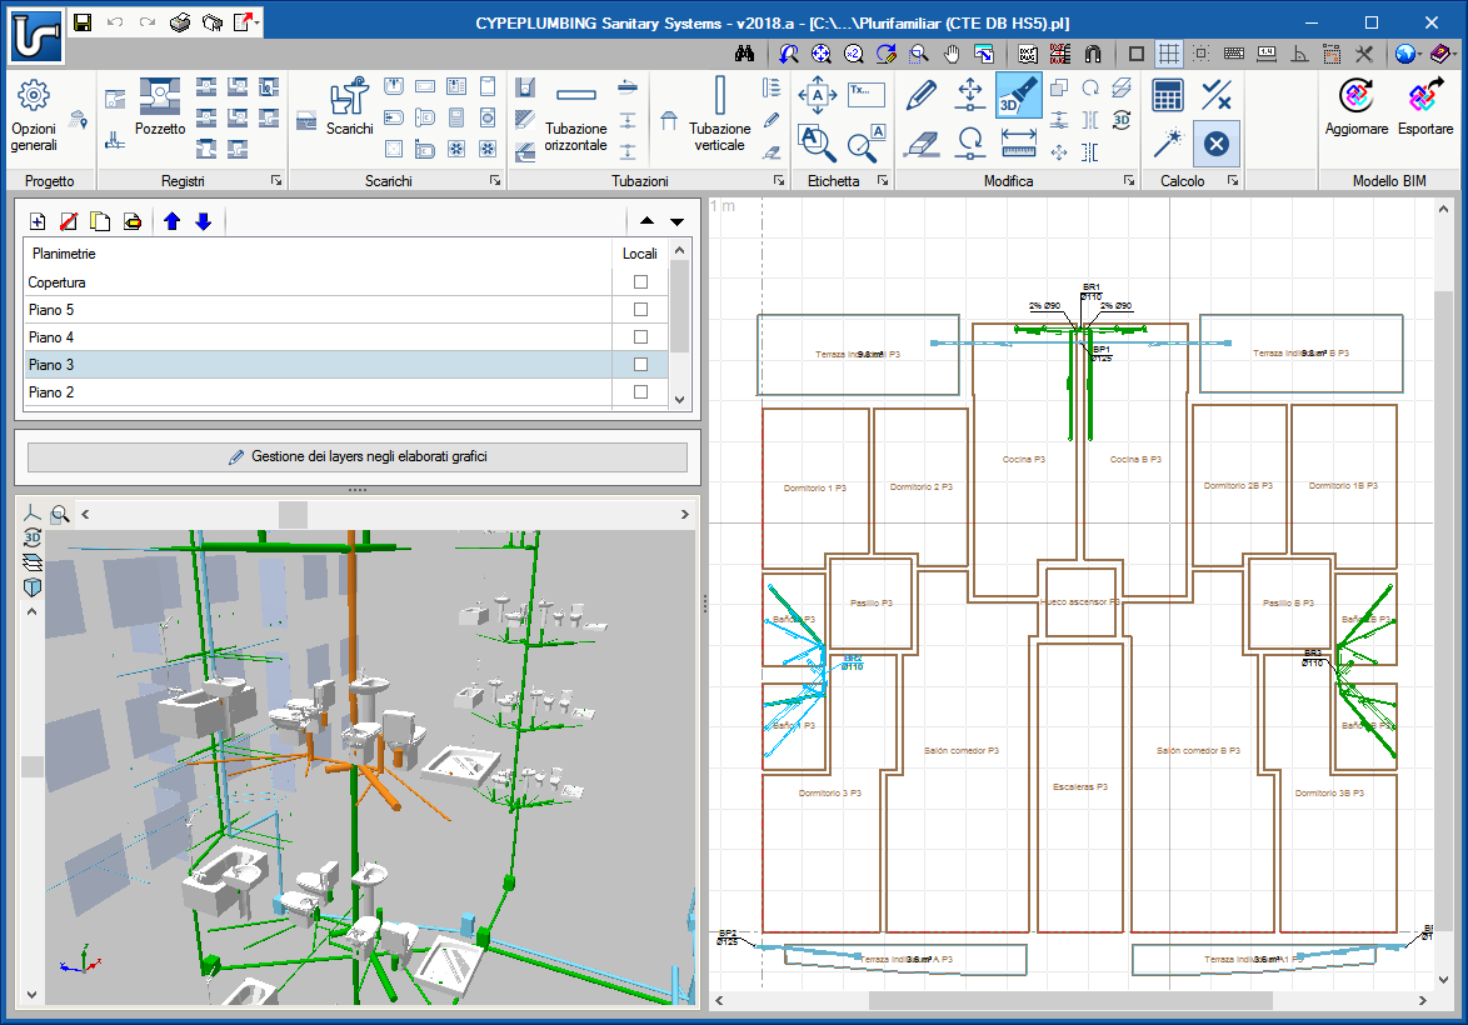Viewport: 1468px width, 1025px height.
Task: Expand the Etichetta group dialog launcher
Action: pos(883,181)
